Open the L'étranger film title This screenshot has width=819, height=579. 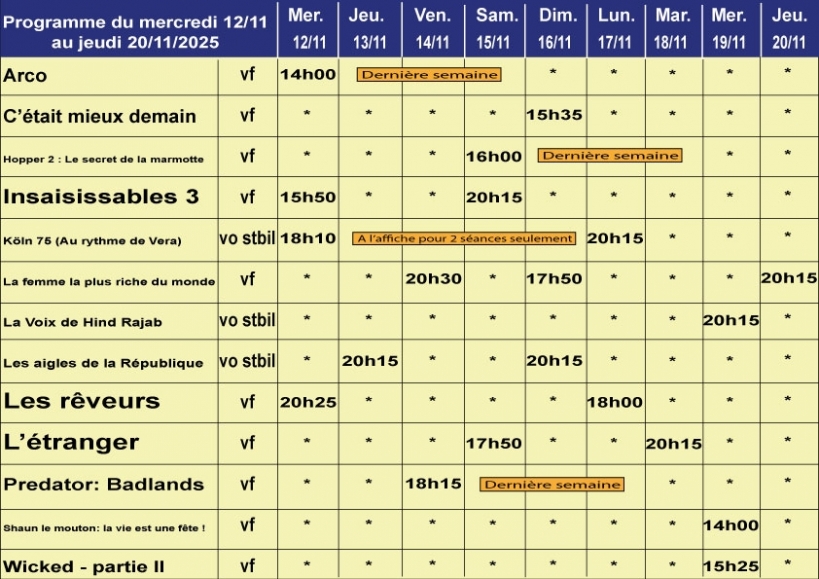pyautogui.click(x=71, y=443)
